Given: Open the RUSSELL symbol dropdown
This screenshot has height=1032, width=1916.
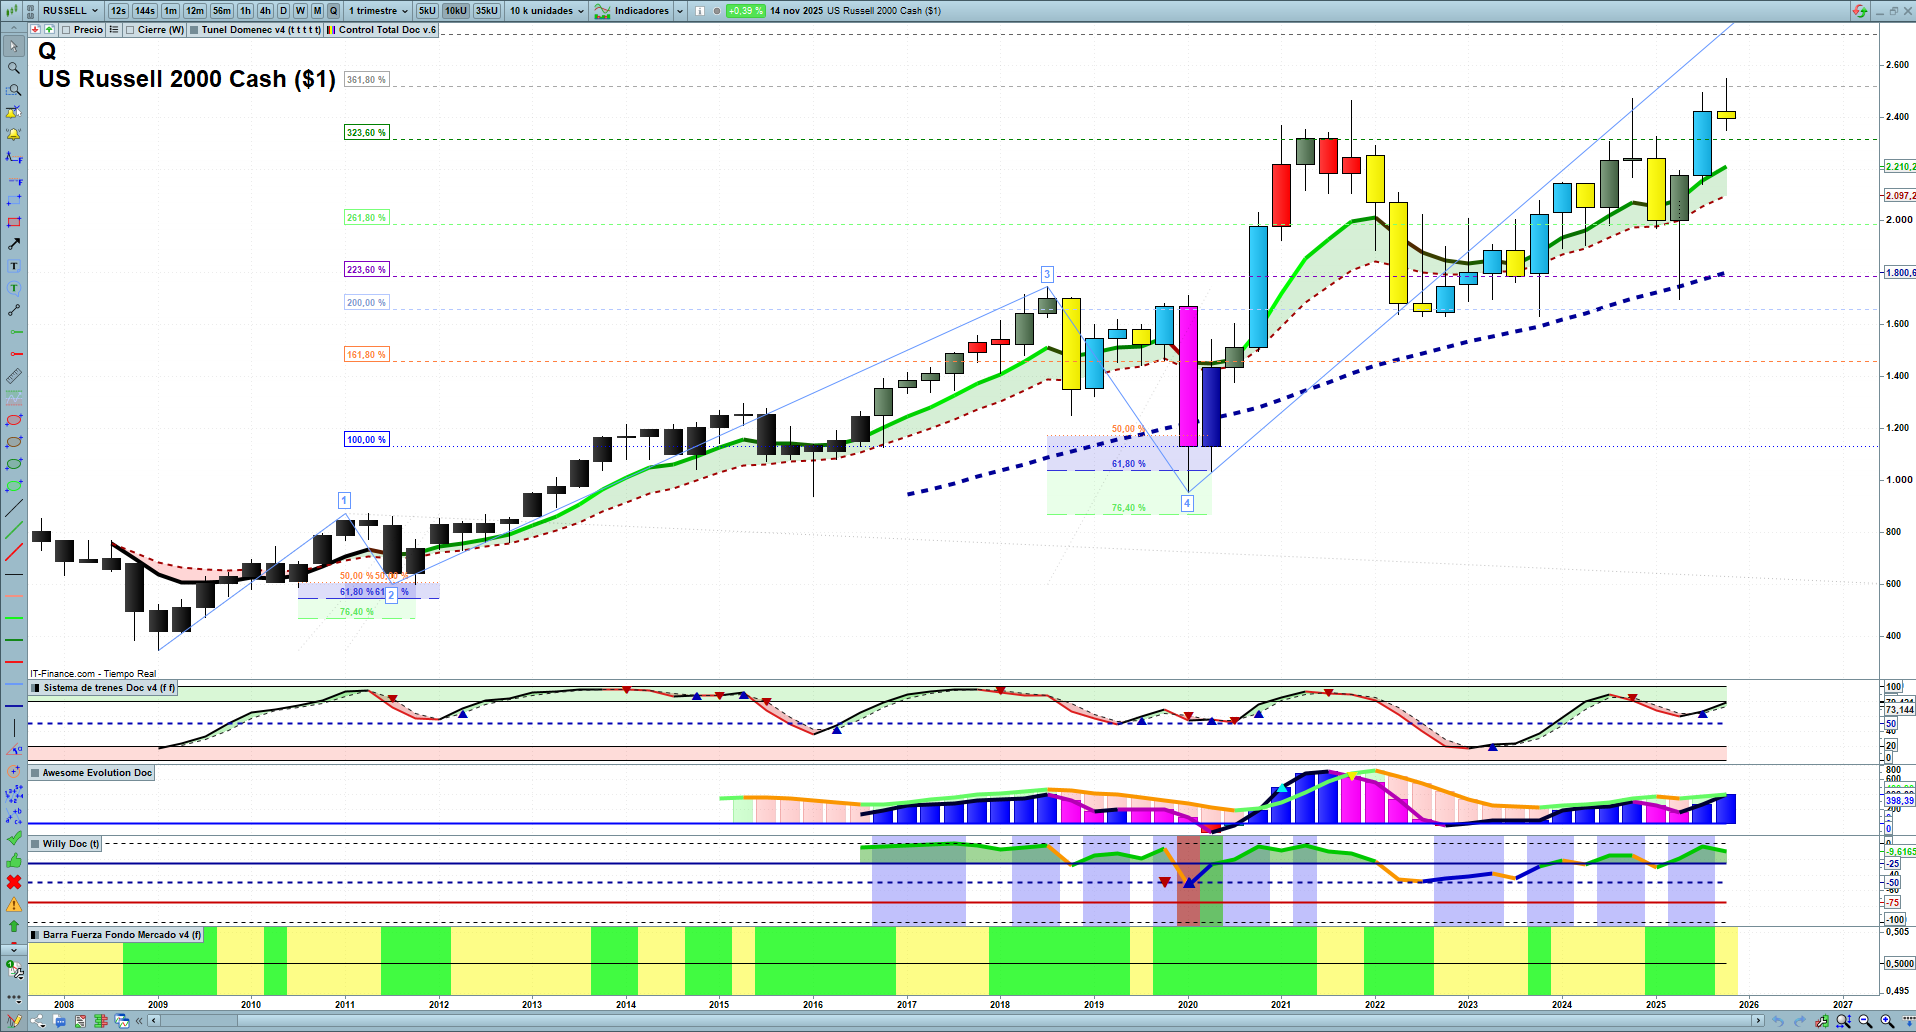Looking at the screenshot, I should pos(70,11).
